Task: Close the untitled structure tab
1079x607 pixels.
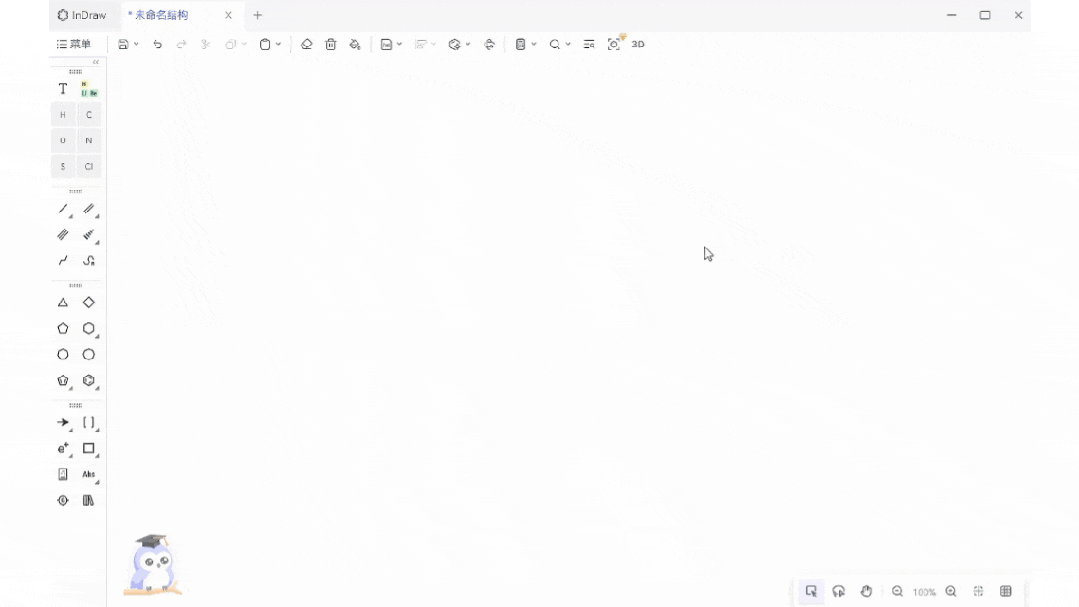Action: point(228,15)
